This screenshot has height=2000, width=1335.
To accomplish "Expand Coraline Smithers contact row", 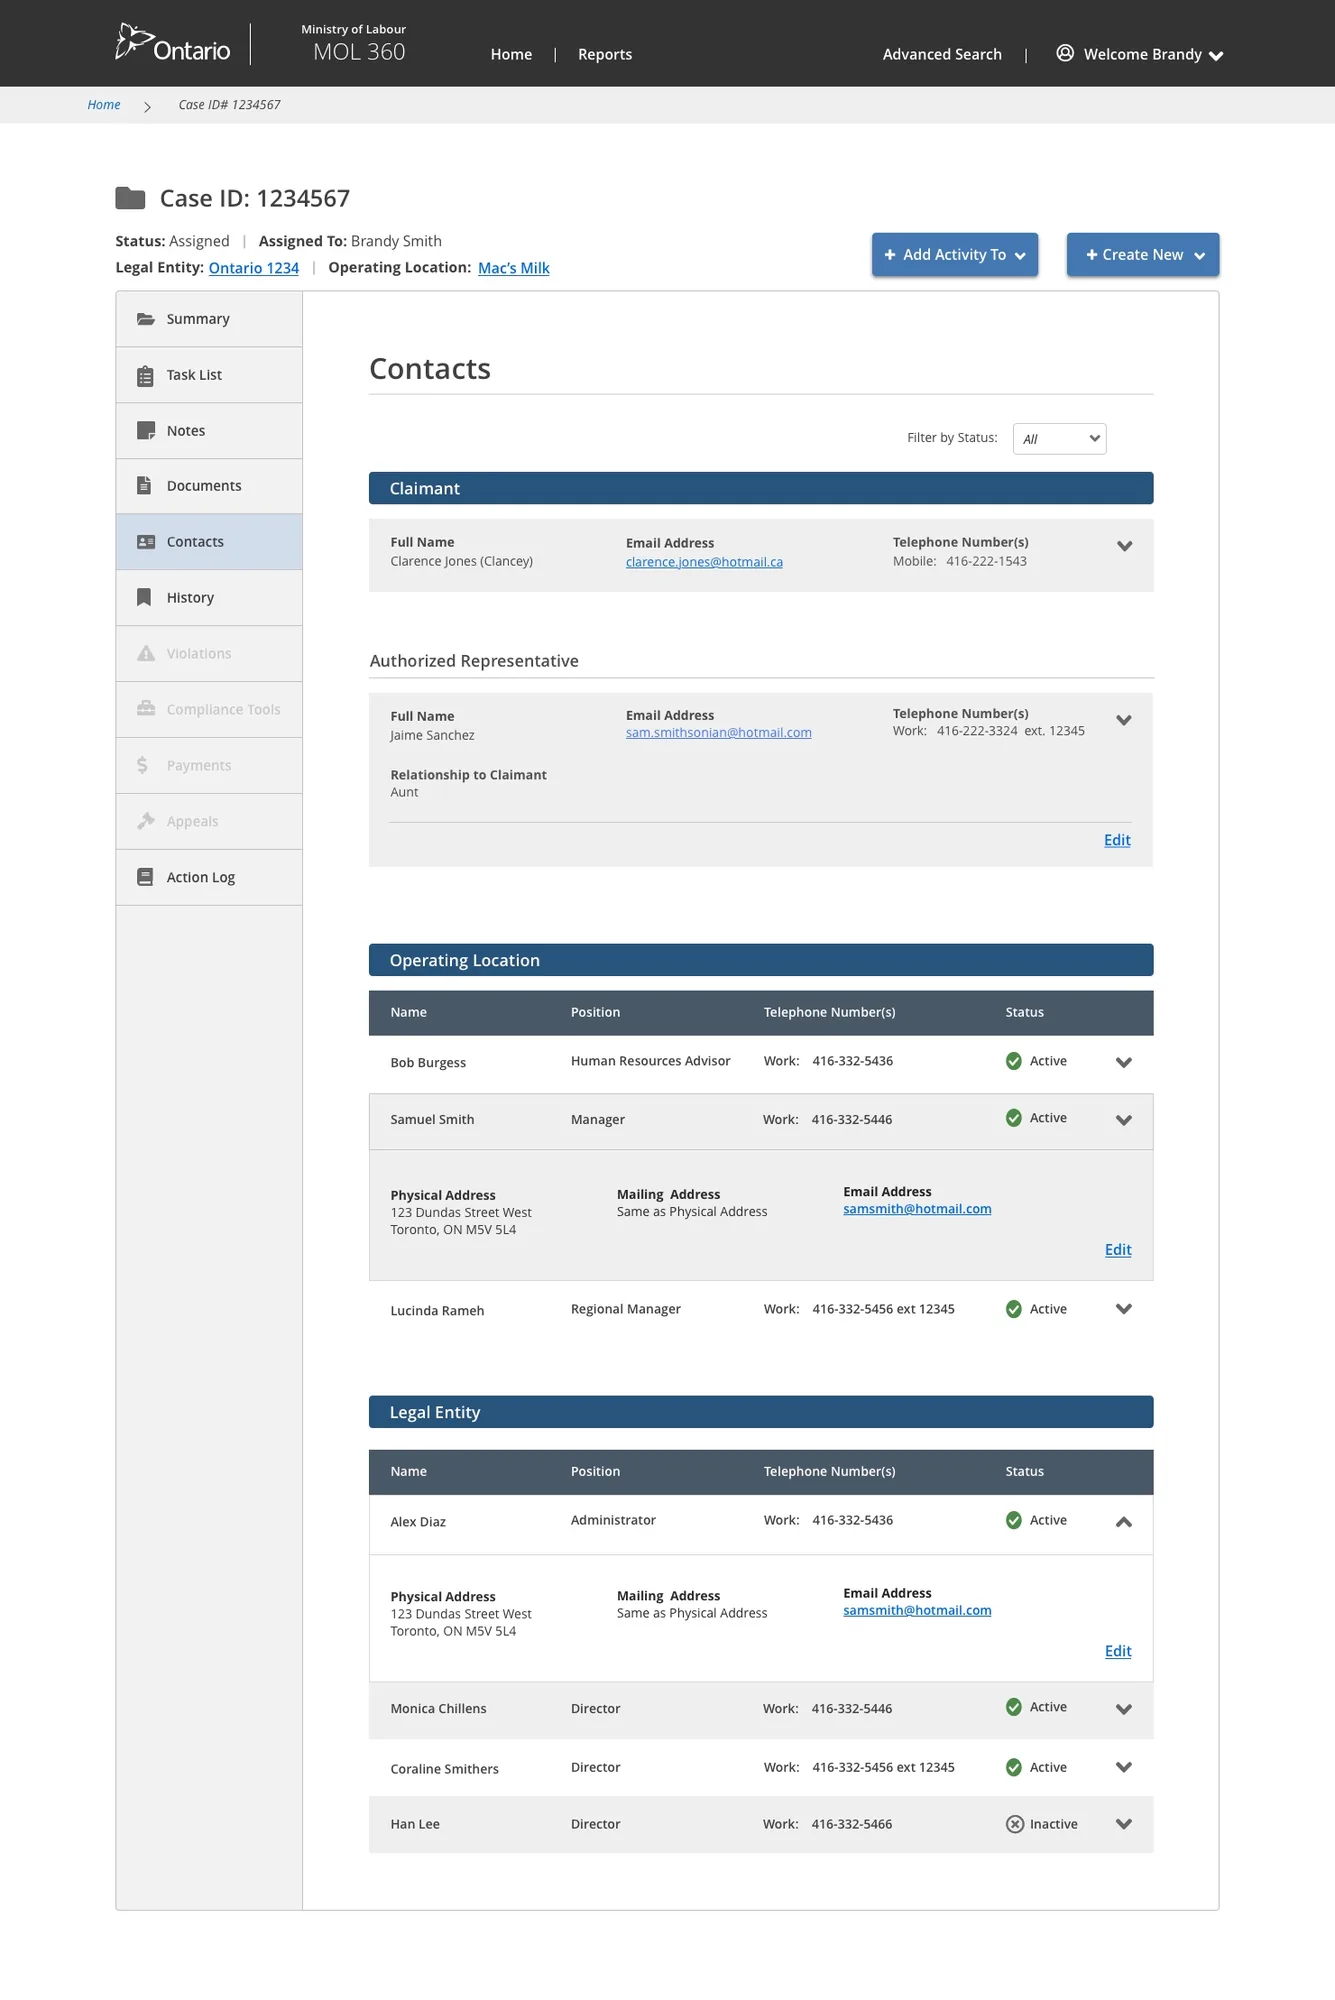I will pos(1124,1767).
